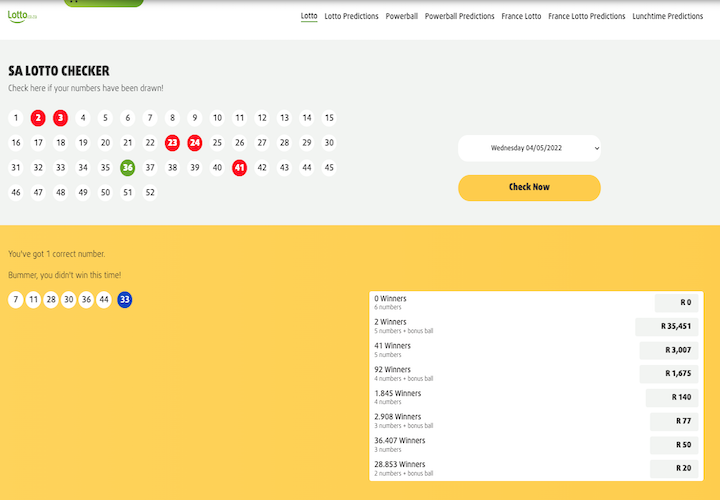Select number ball 16

tap(16, 143)
